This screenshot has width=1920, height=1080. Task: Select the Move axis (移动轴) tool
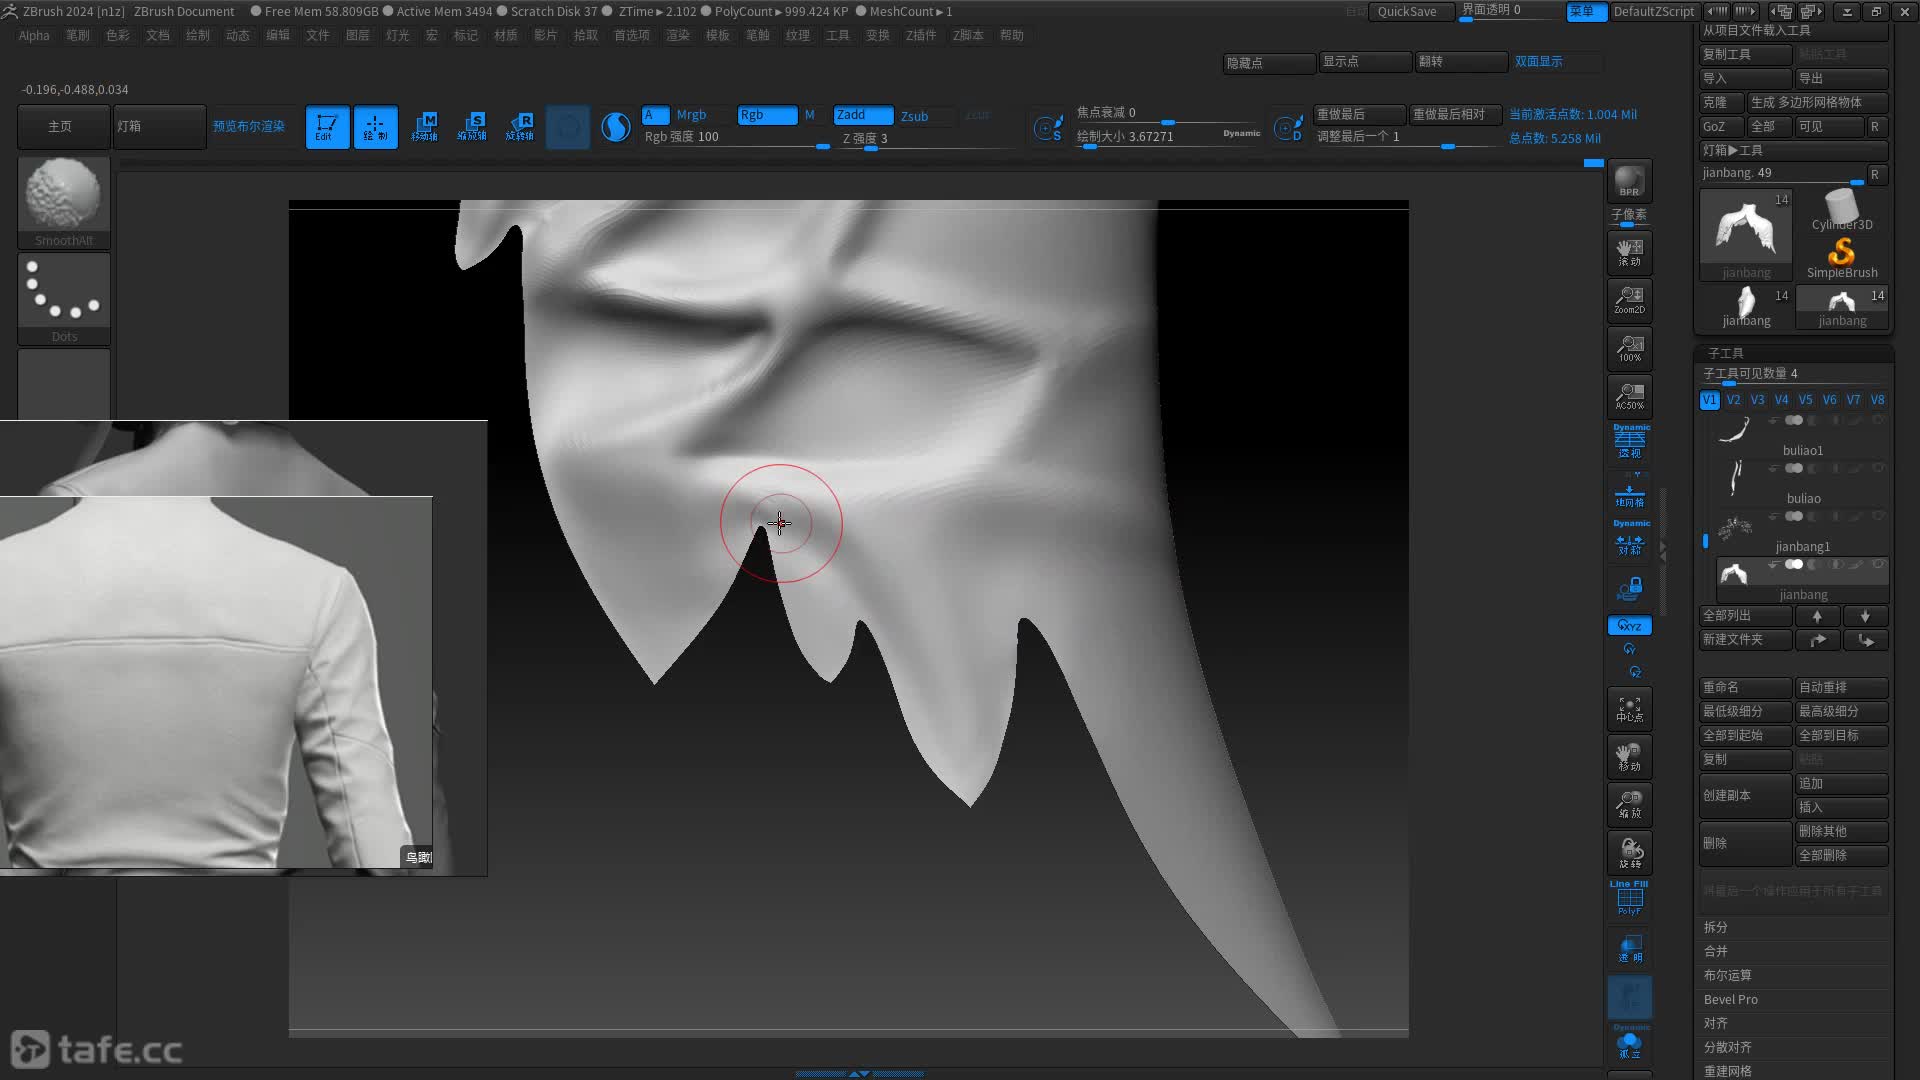[x=424, y=127]
